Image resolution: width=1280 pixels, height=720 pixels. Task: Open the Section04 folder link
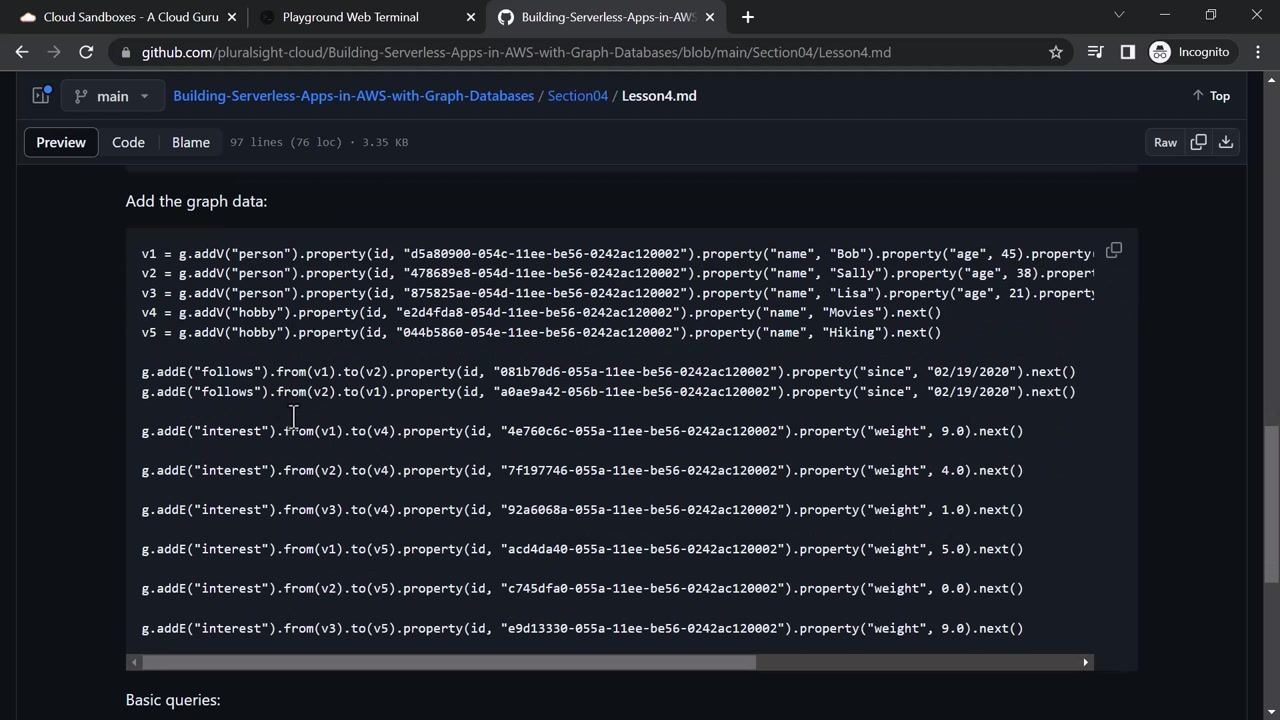(577, 96)
